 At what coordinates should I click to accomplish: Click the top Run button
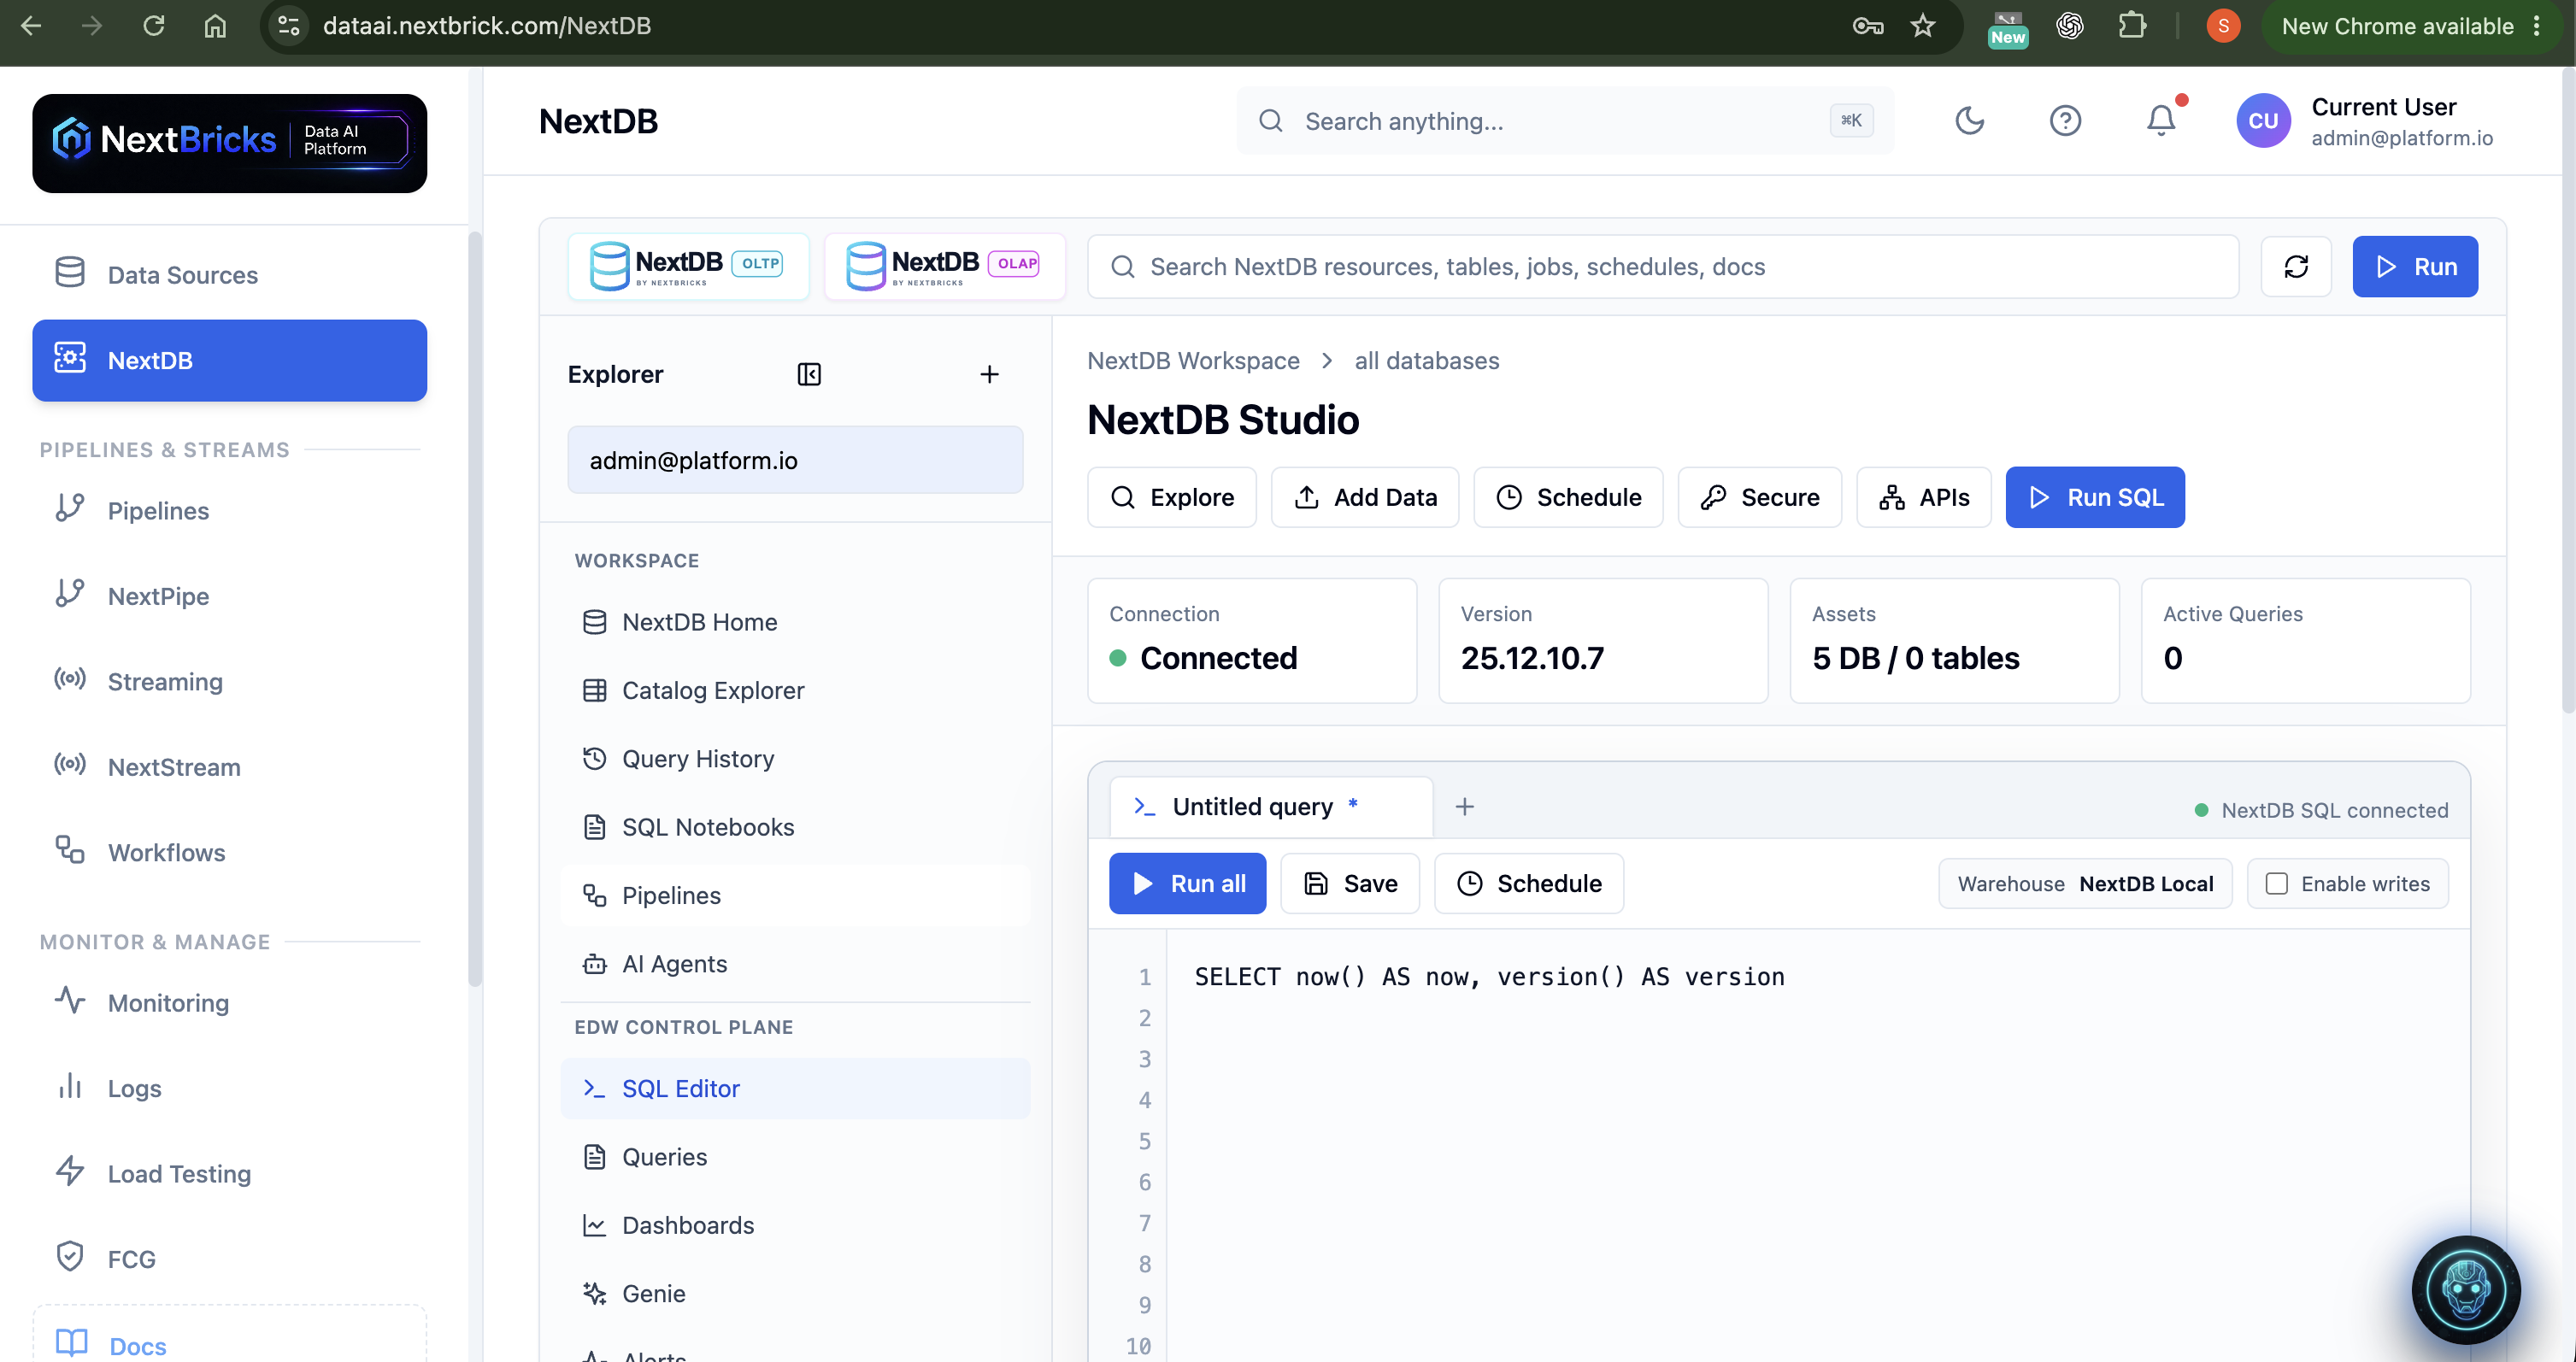pyautogui.click(x=2414, y=266)
